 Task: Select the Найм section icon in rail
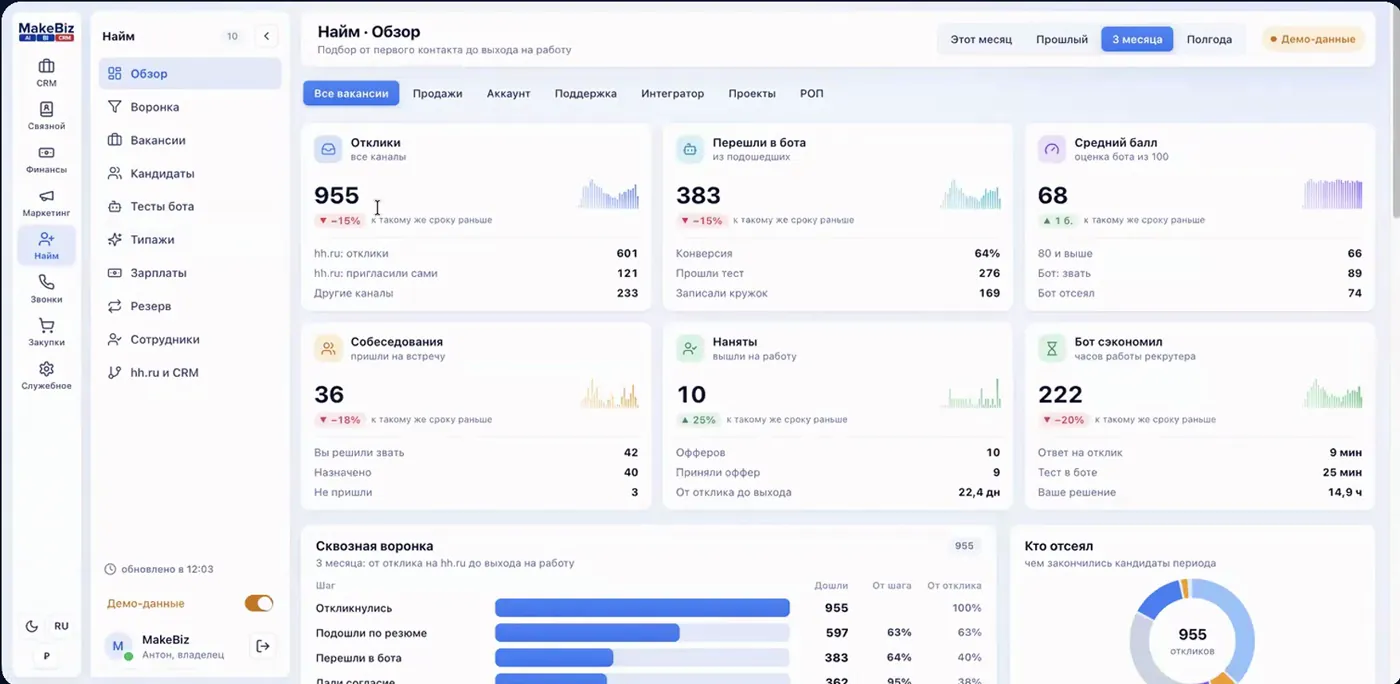(x=46, y=246)
